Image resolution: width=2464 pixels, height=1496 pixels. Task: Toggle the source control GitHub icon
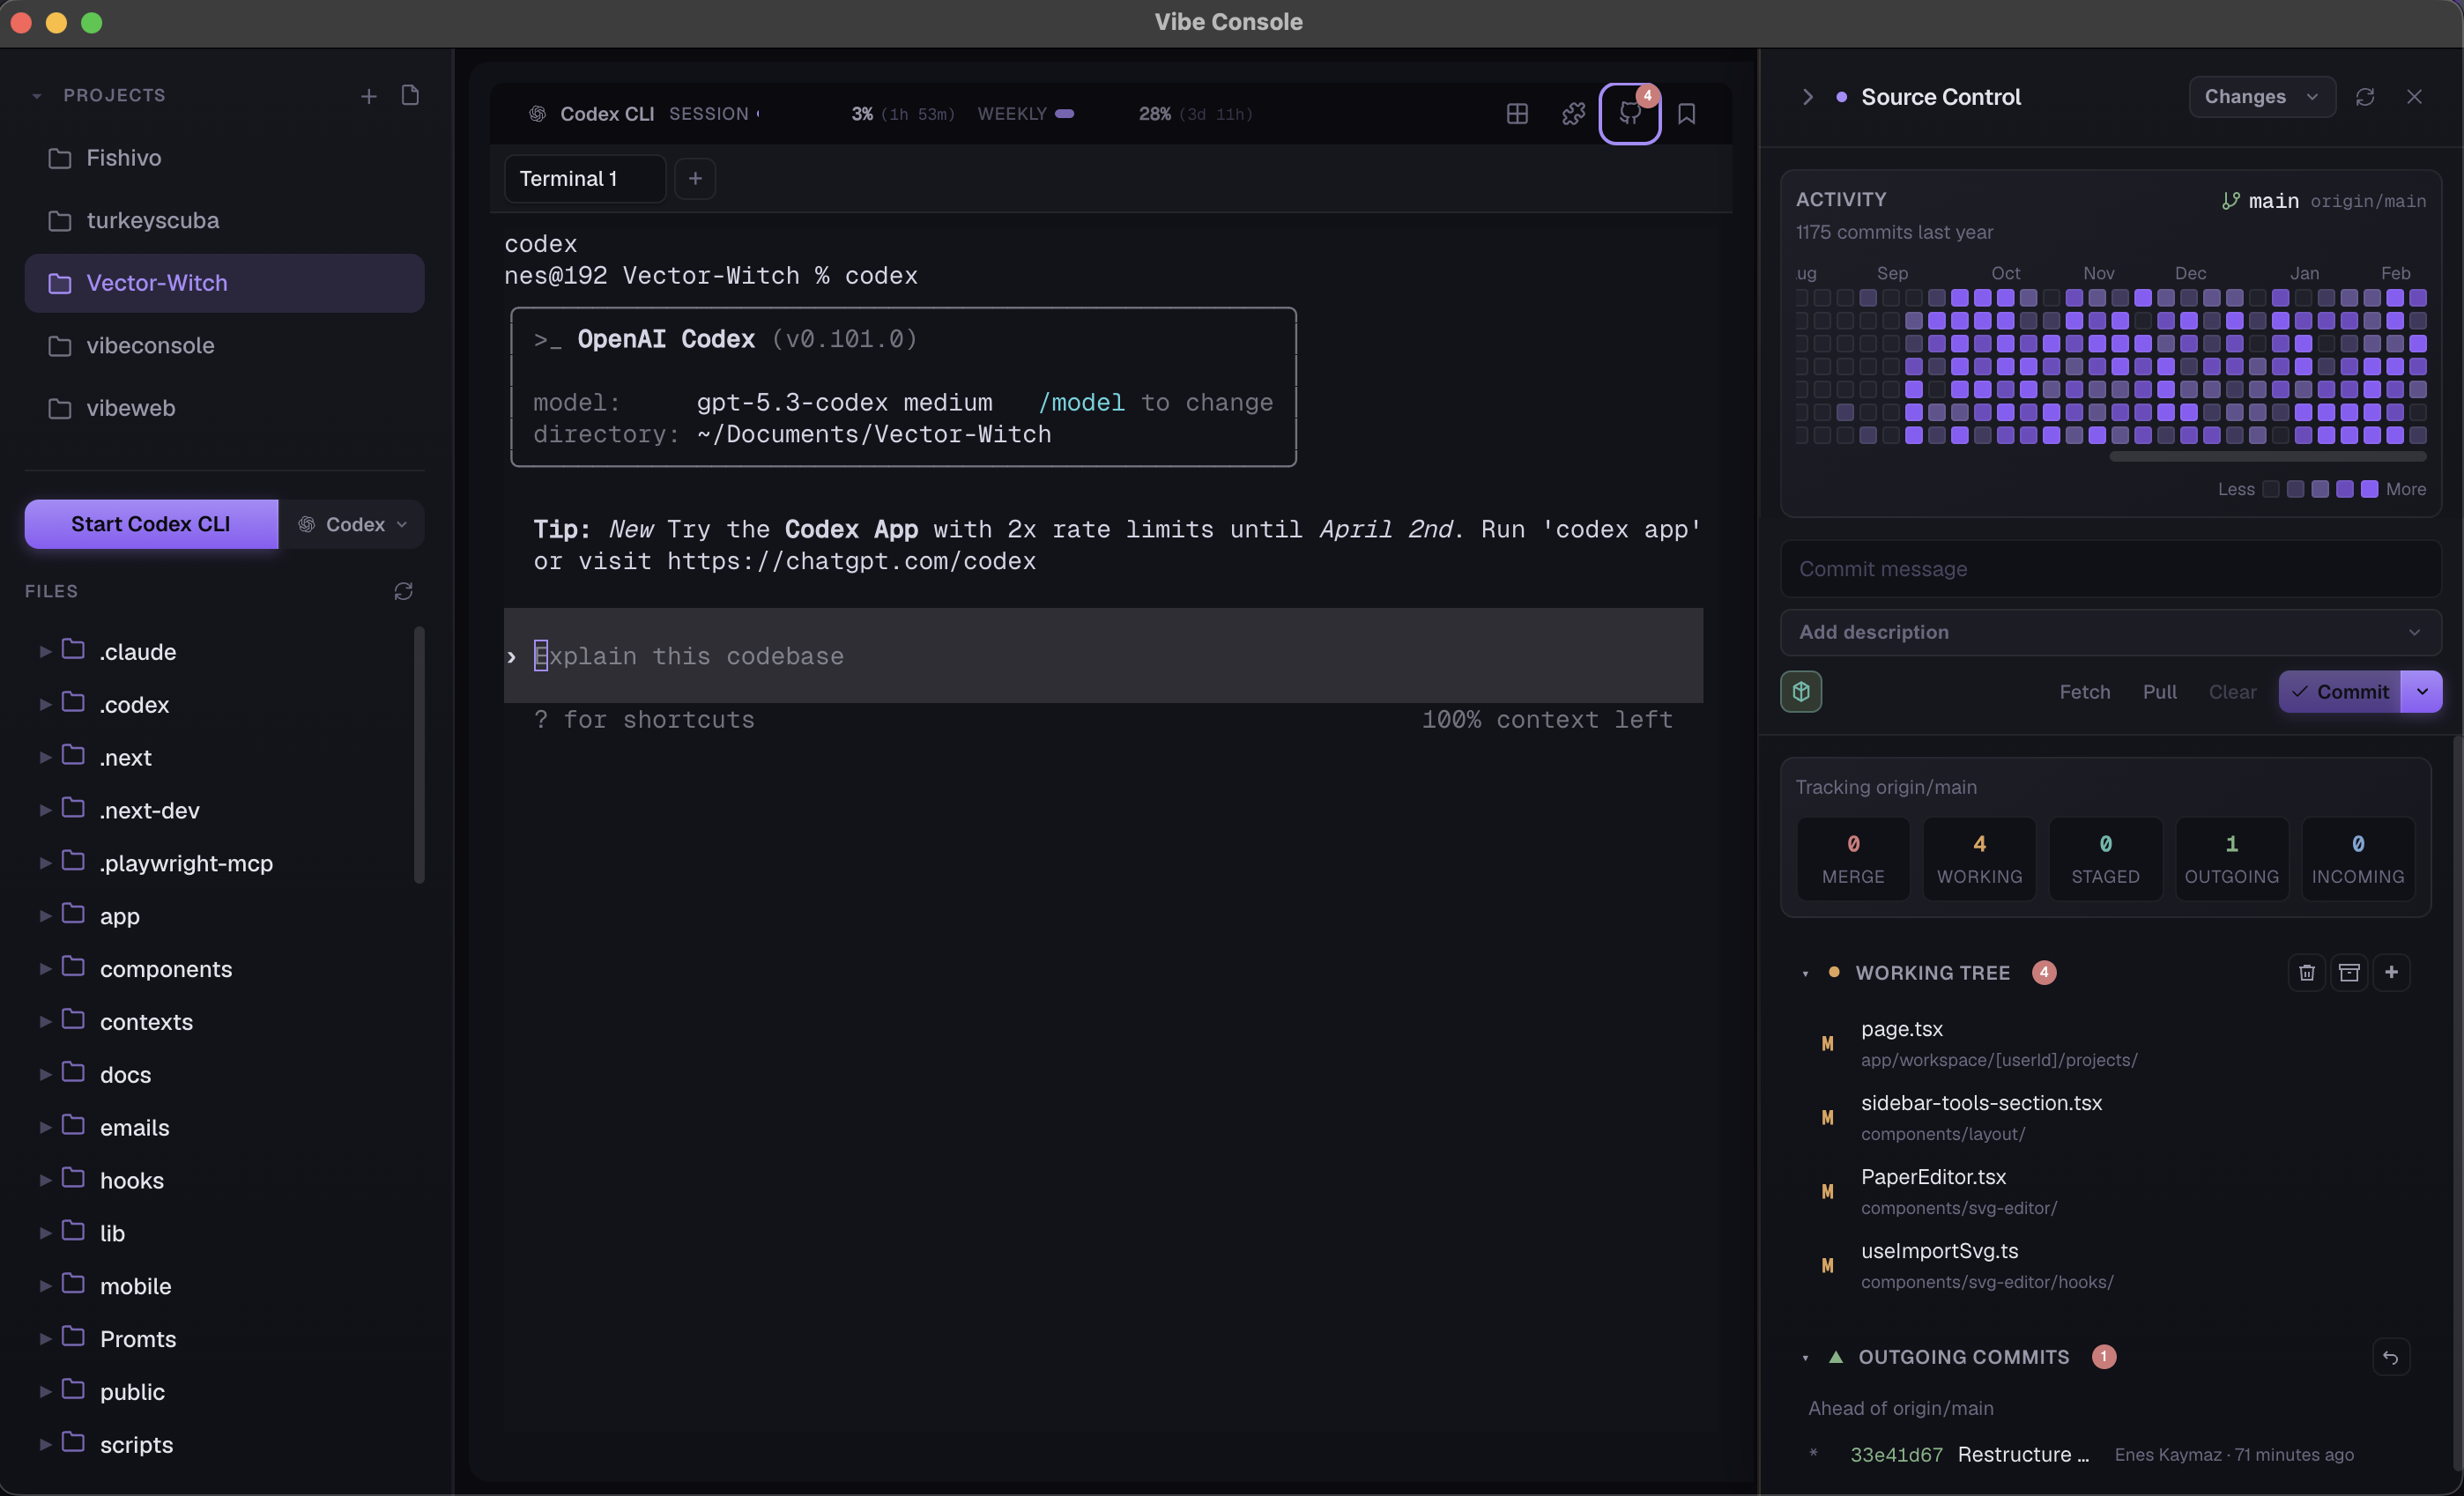[1630, 114]
